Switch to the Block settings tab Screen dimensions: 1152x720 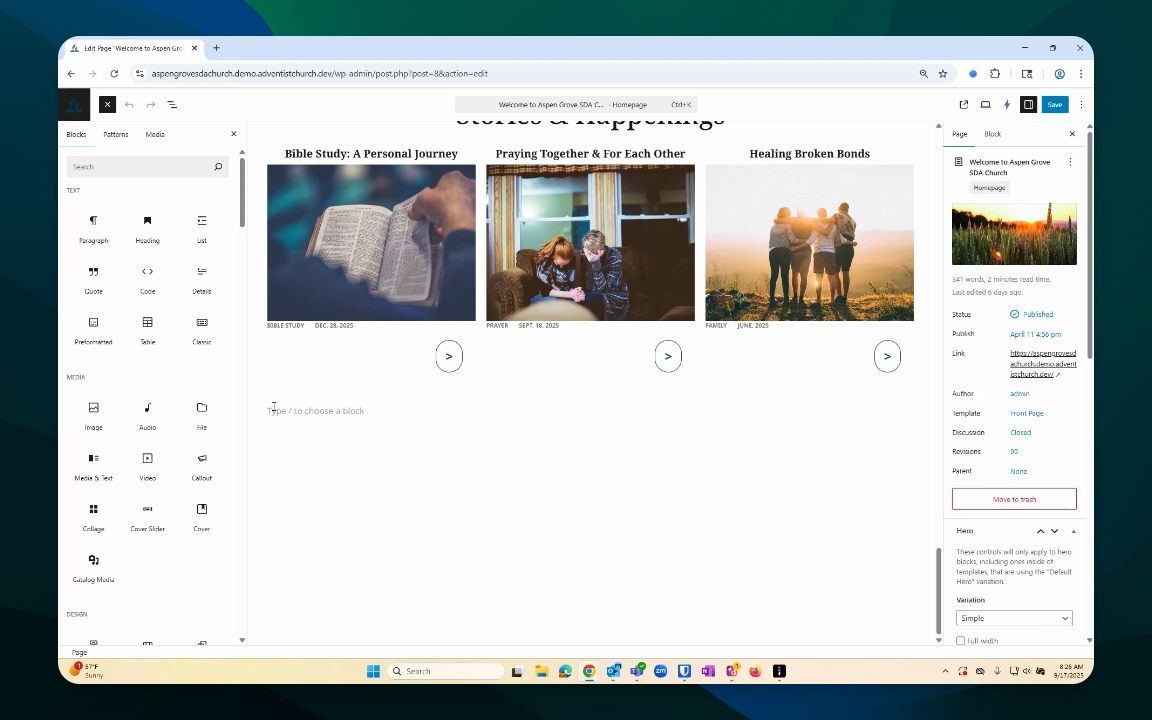[x=992, y=134]
